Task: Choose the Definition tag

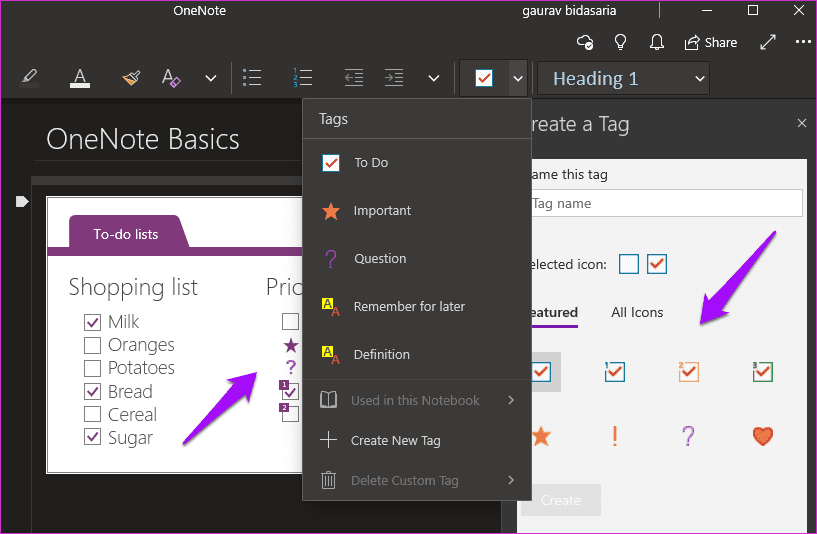Action: point(417,354)
